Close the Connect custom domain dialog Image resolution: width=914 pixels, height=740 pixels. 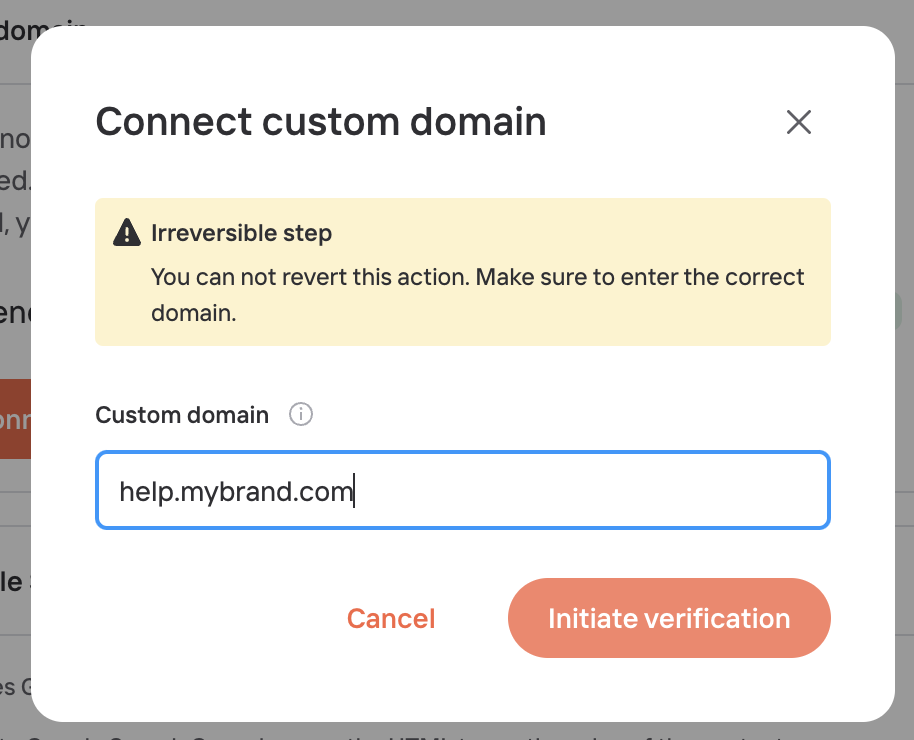[x=799, y=122]
